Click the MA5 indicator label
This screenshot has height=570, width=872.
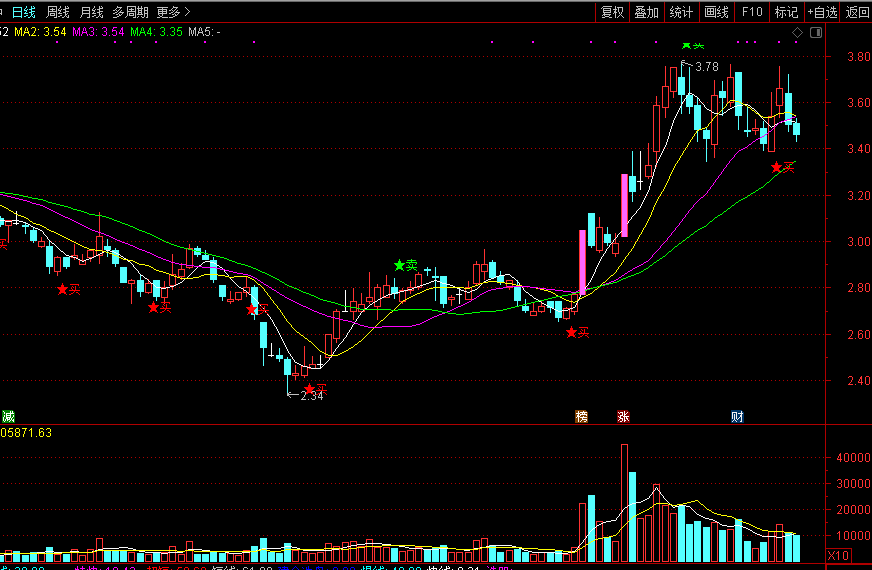[x=204, y=32]
